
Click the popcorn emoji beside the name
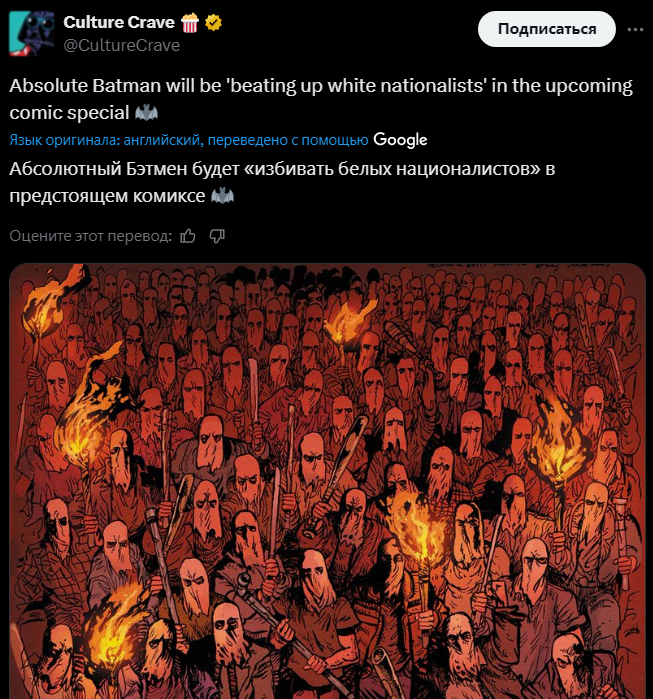click(x=189, y=22)
